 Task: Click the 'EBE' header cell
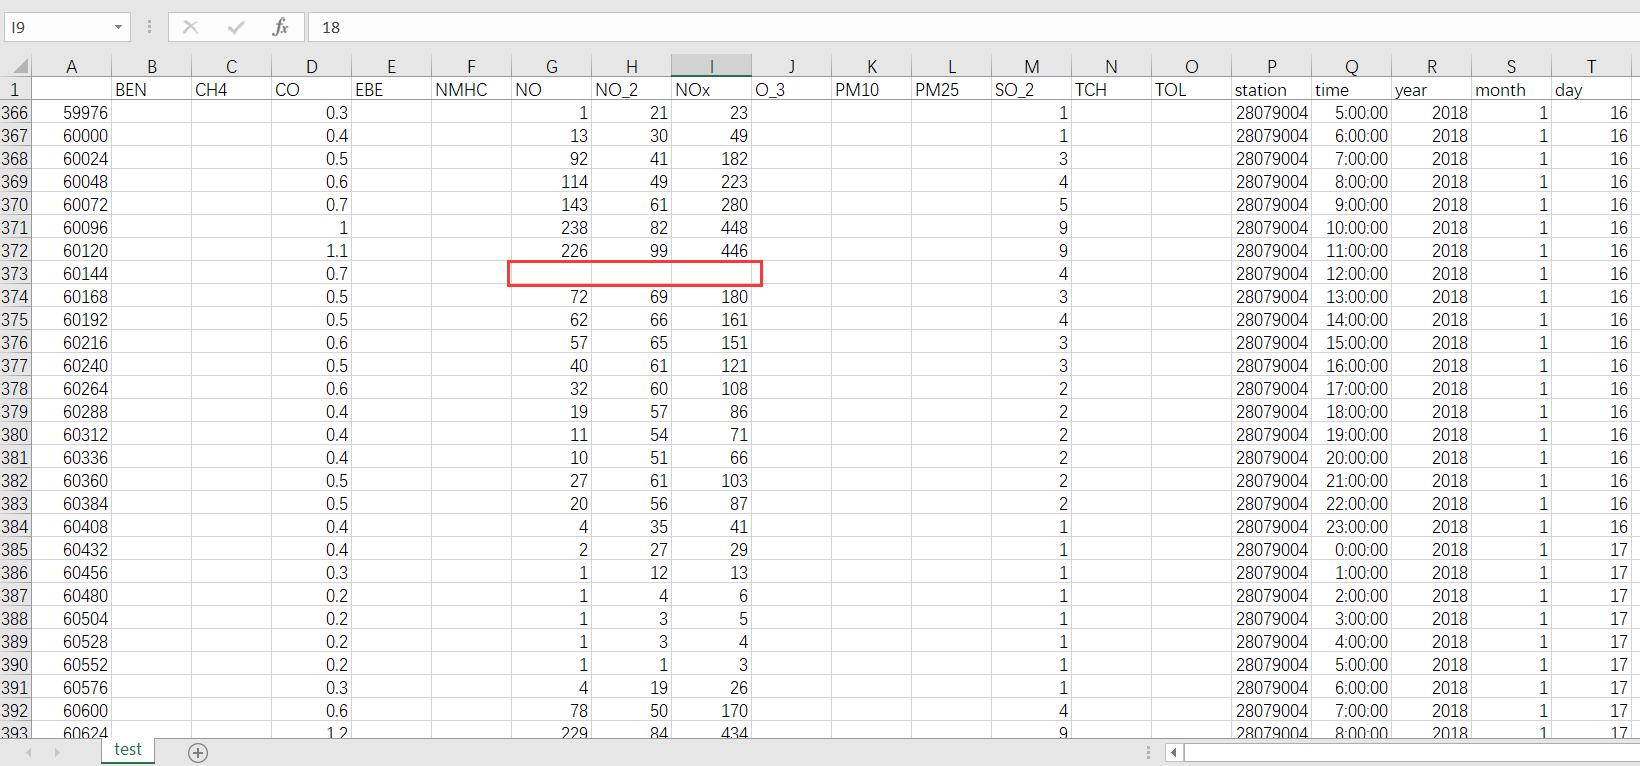coord(391,90)
